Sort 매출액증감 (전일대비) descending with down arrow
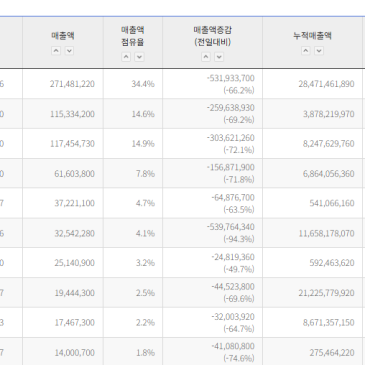Screen dimensions: 365x365 [219, 57]
